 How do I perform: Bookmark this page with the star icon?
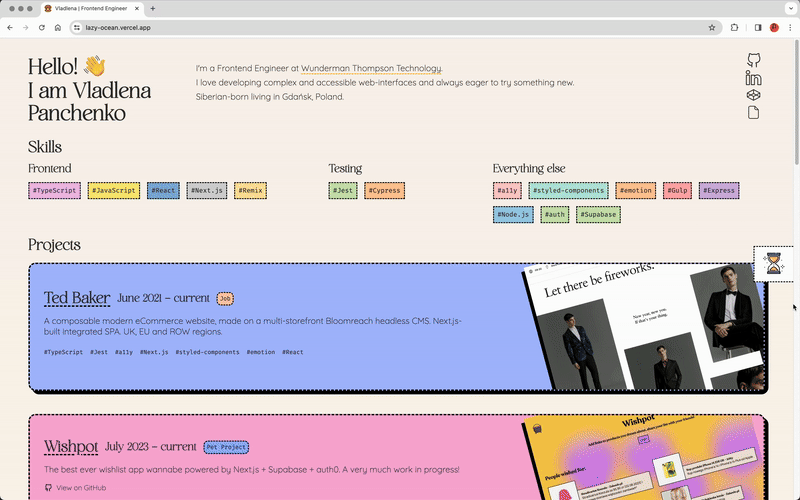pos(712,28)
